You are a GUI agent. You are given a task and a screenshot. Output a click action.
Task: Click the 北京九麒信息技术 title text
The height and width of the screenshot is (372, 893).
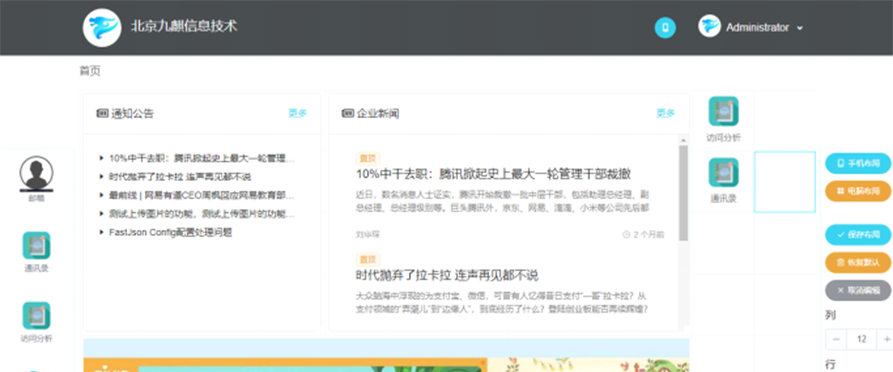(x=183, y=26)
